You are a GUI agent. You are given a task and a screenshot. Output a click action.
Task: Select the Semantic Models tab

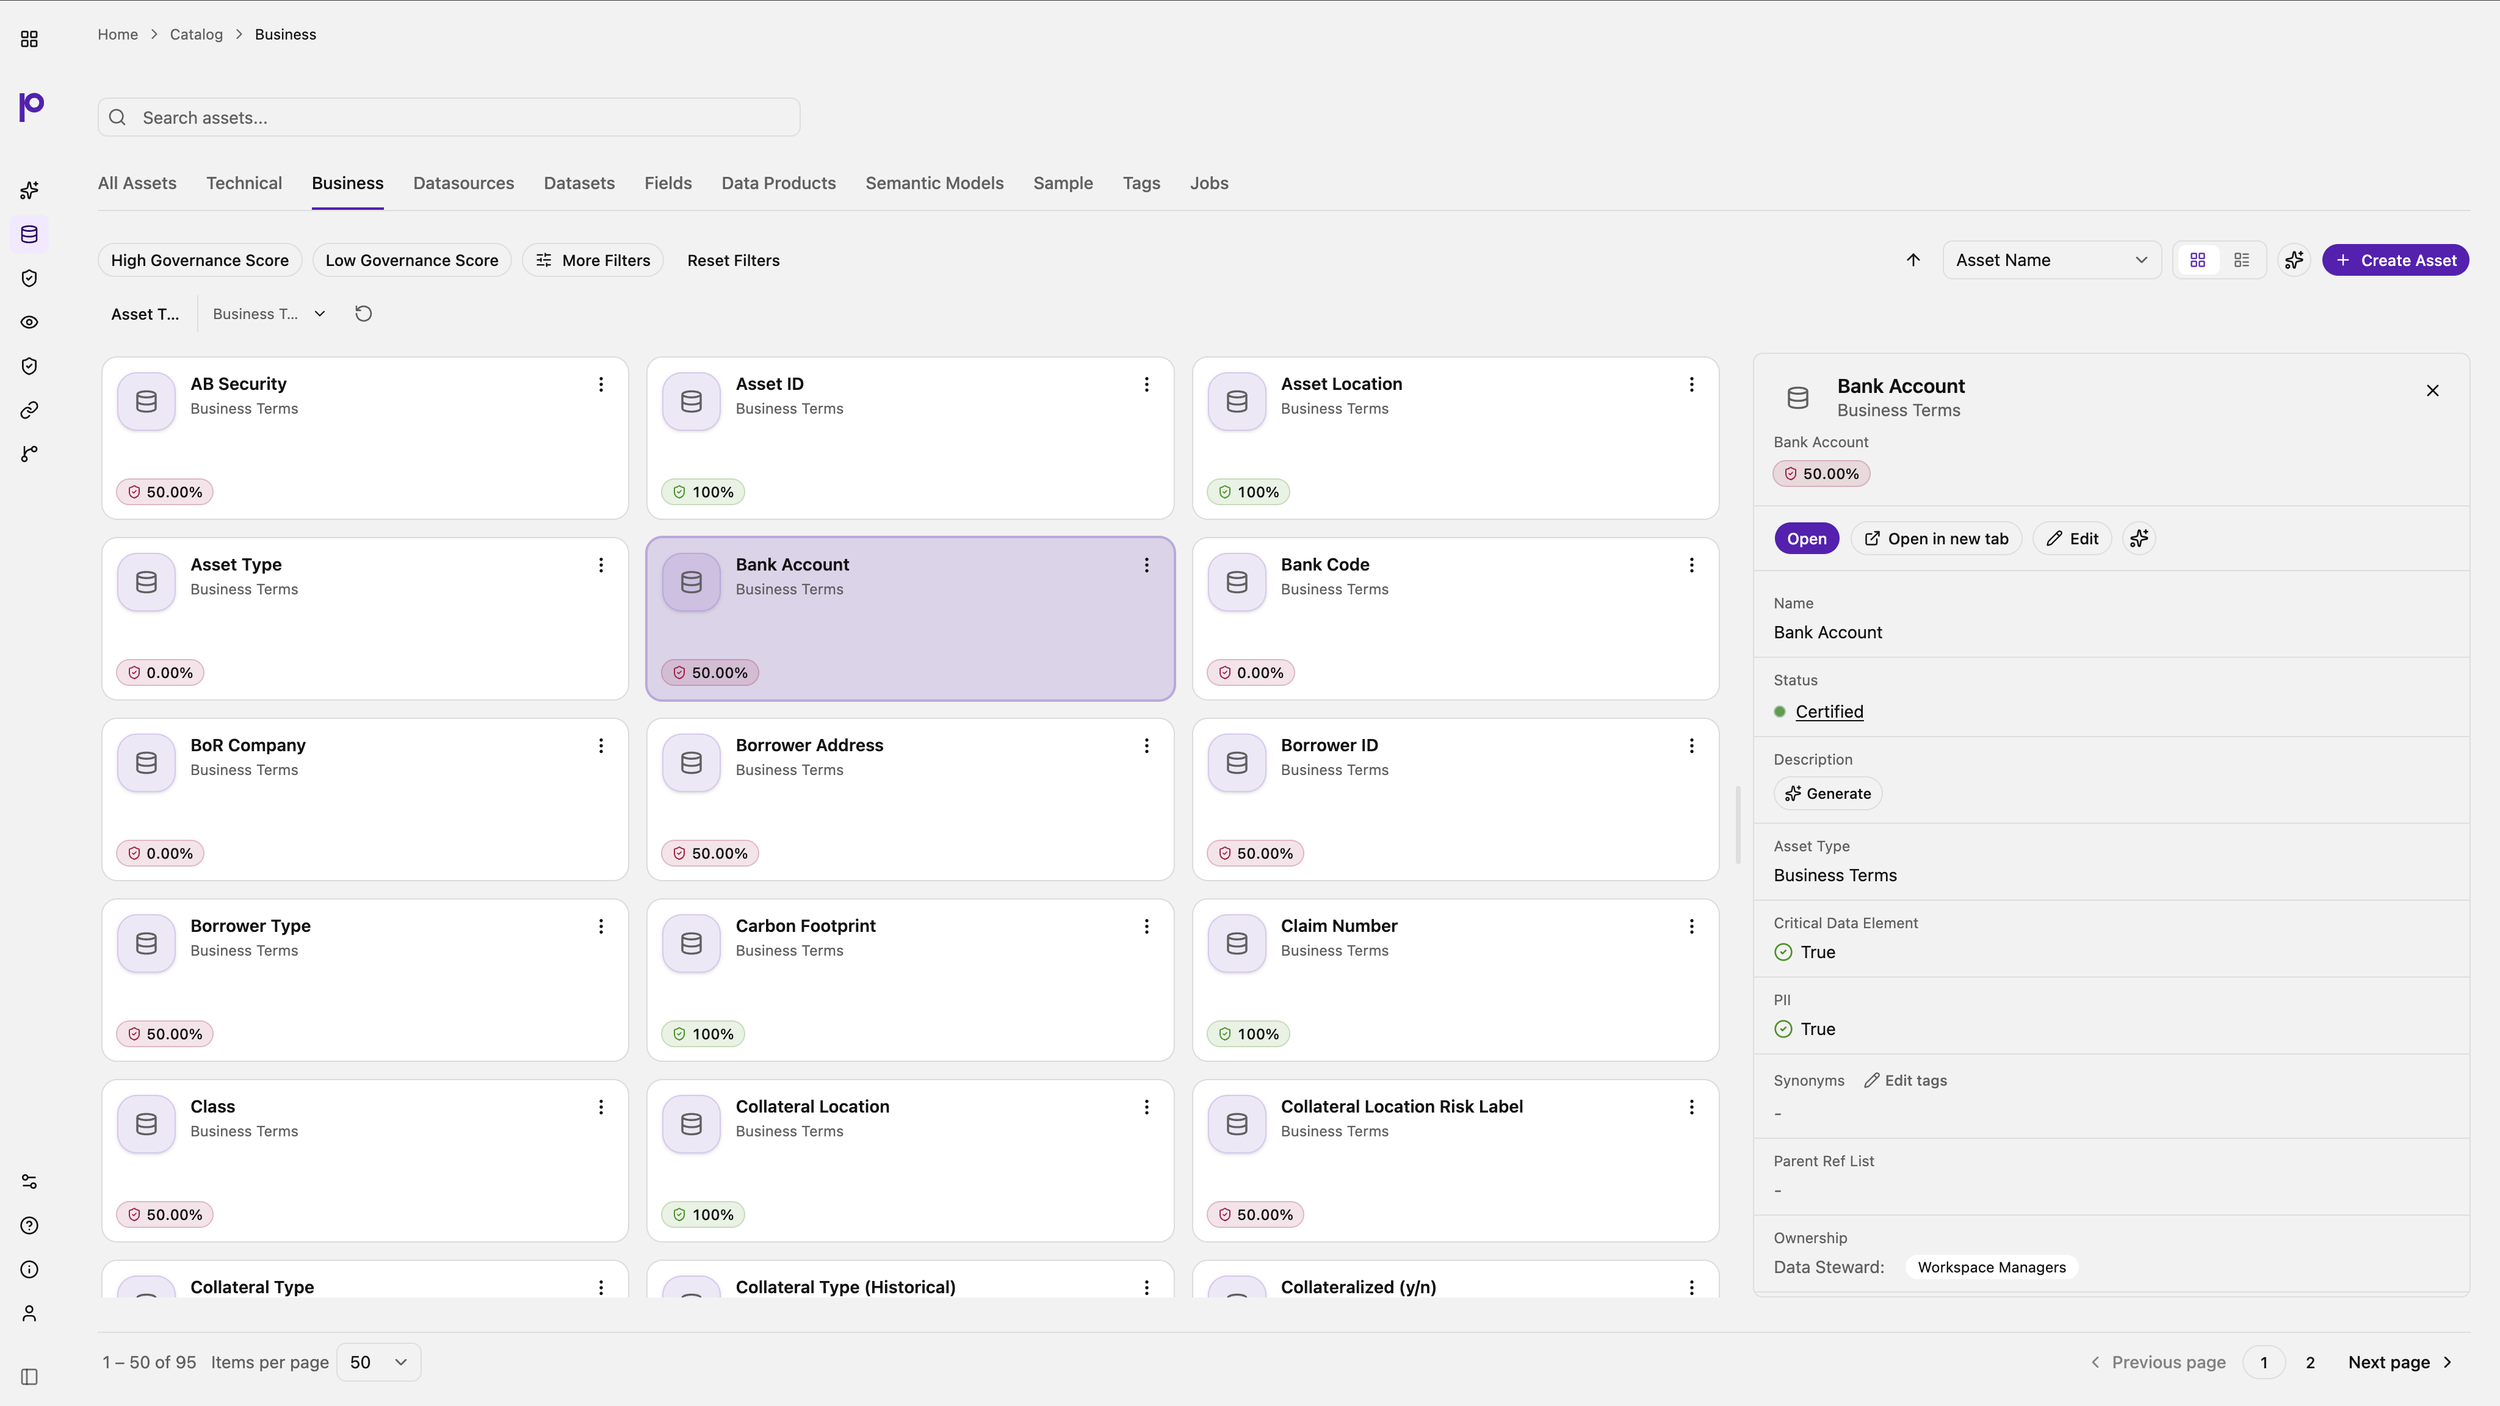coord(934,183)
